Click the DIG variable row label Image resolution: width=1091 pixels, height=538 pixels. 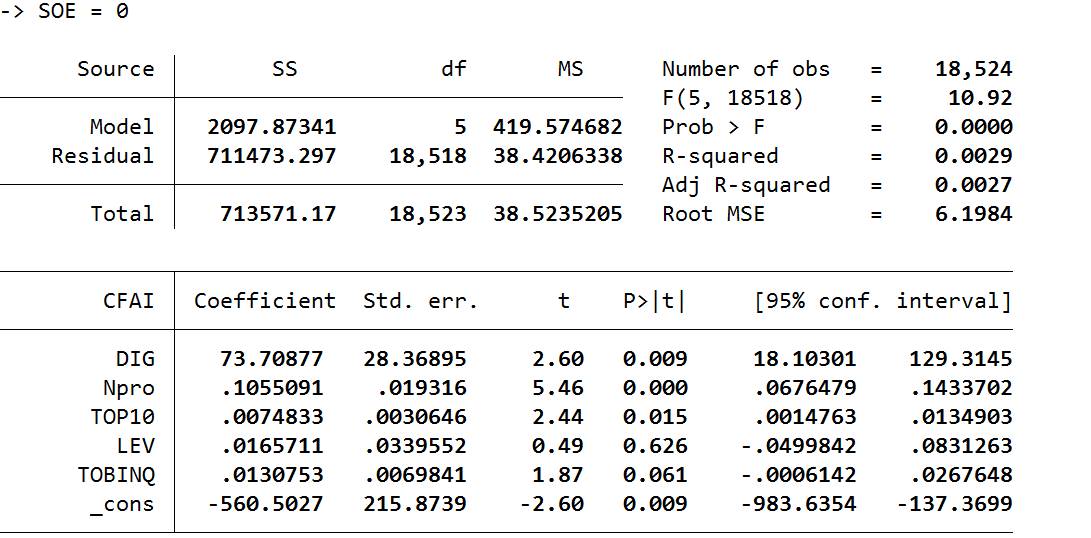135,359
